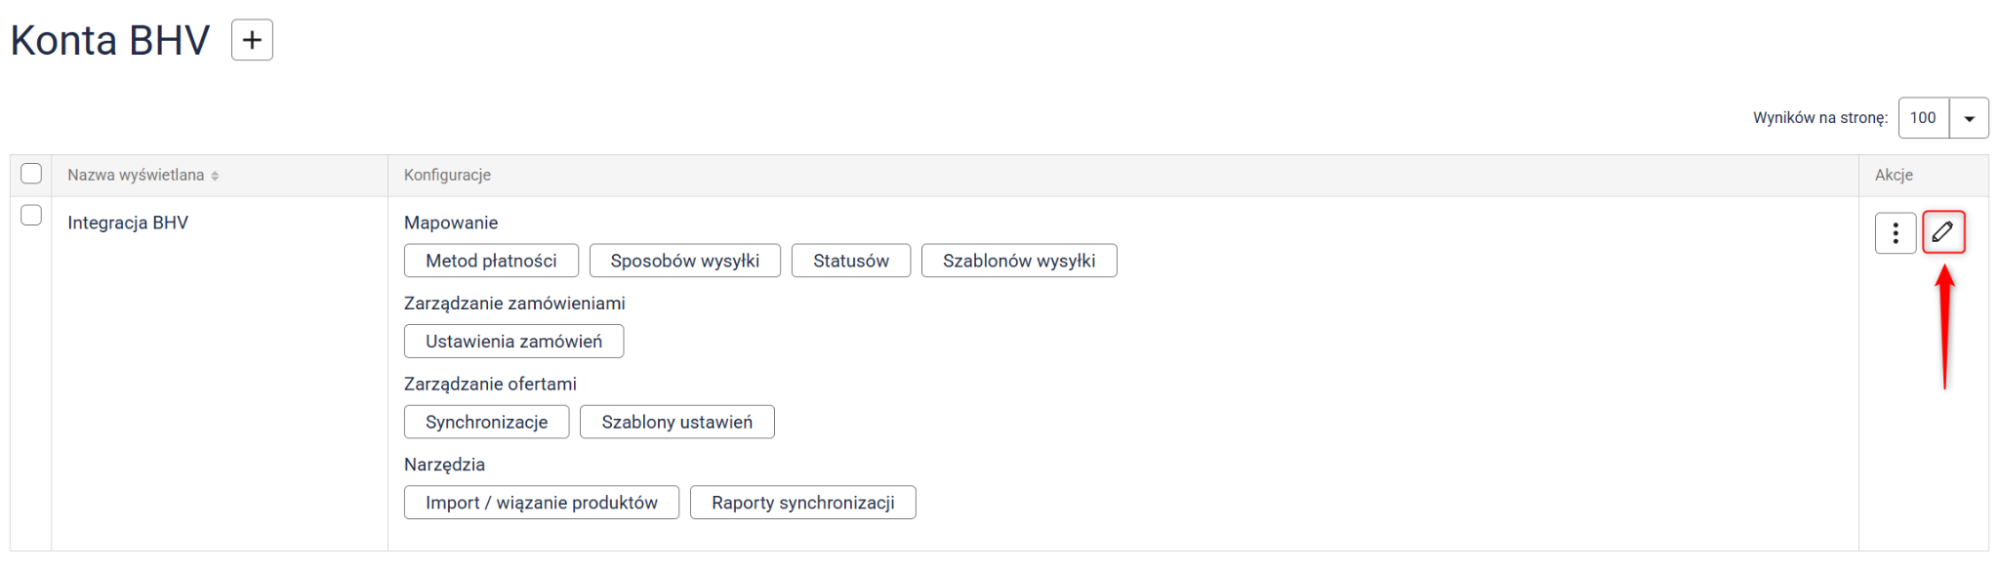The image size is (1999, 562).
Task: Expand the results per page dropdown arrow
Action: 1969,118
